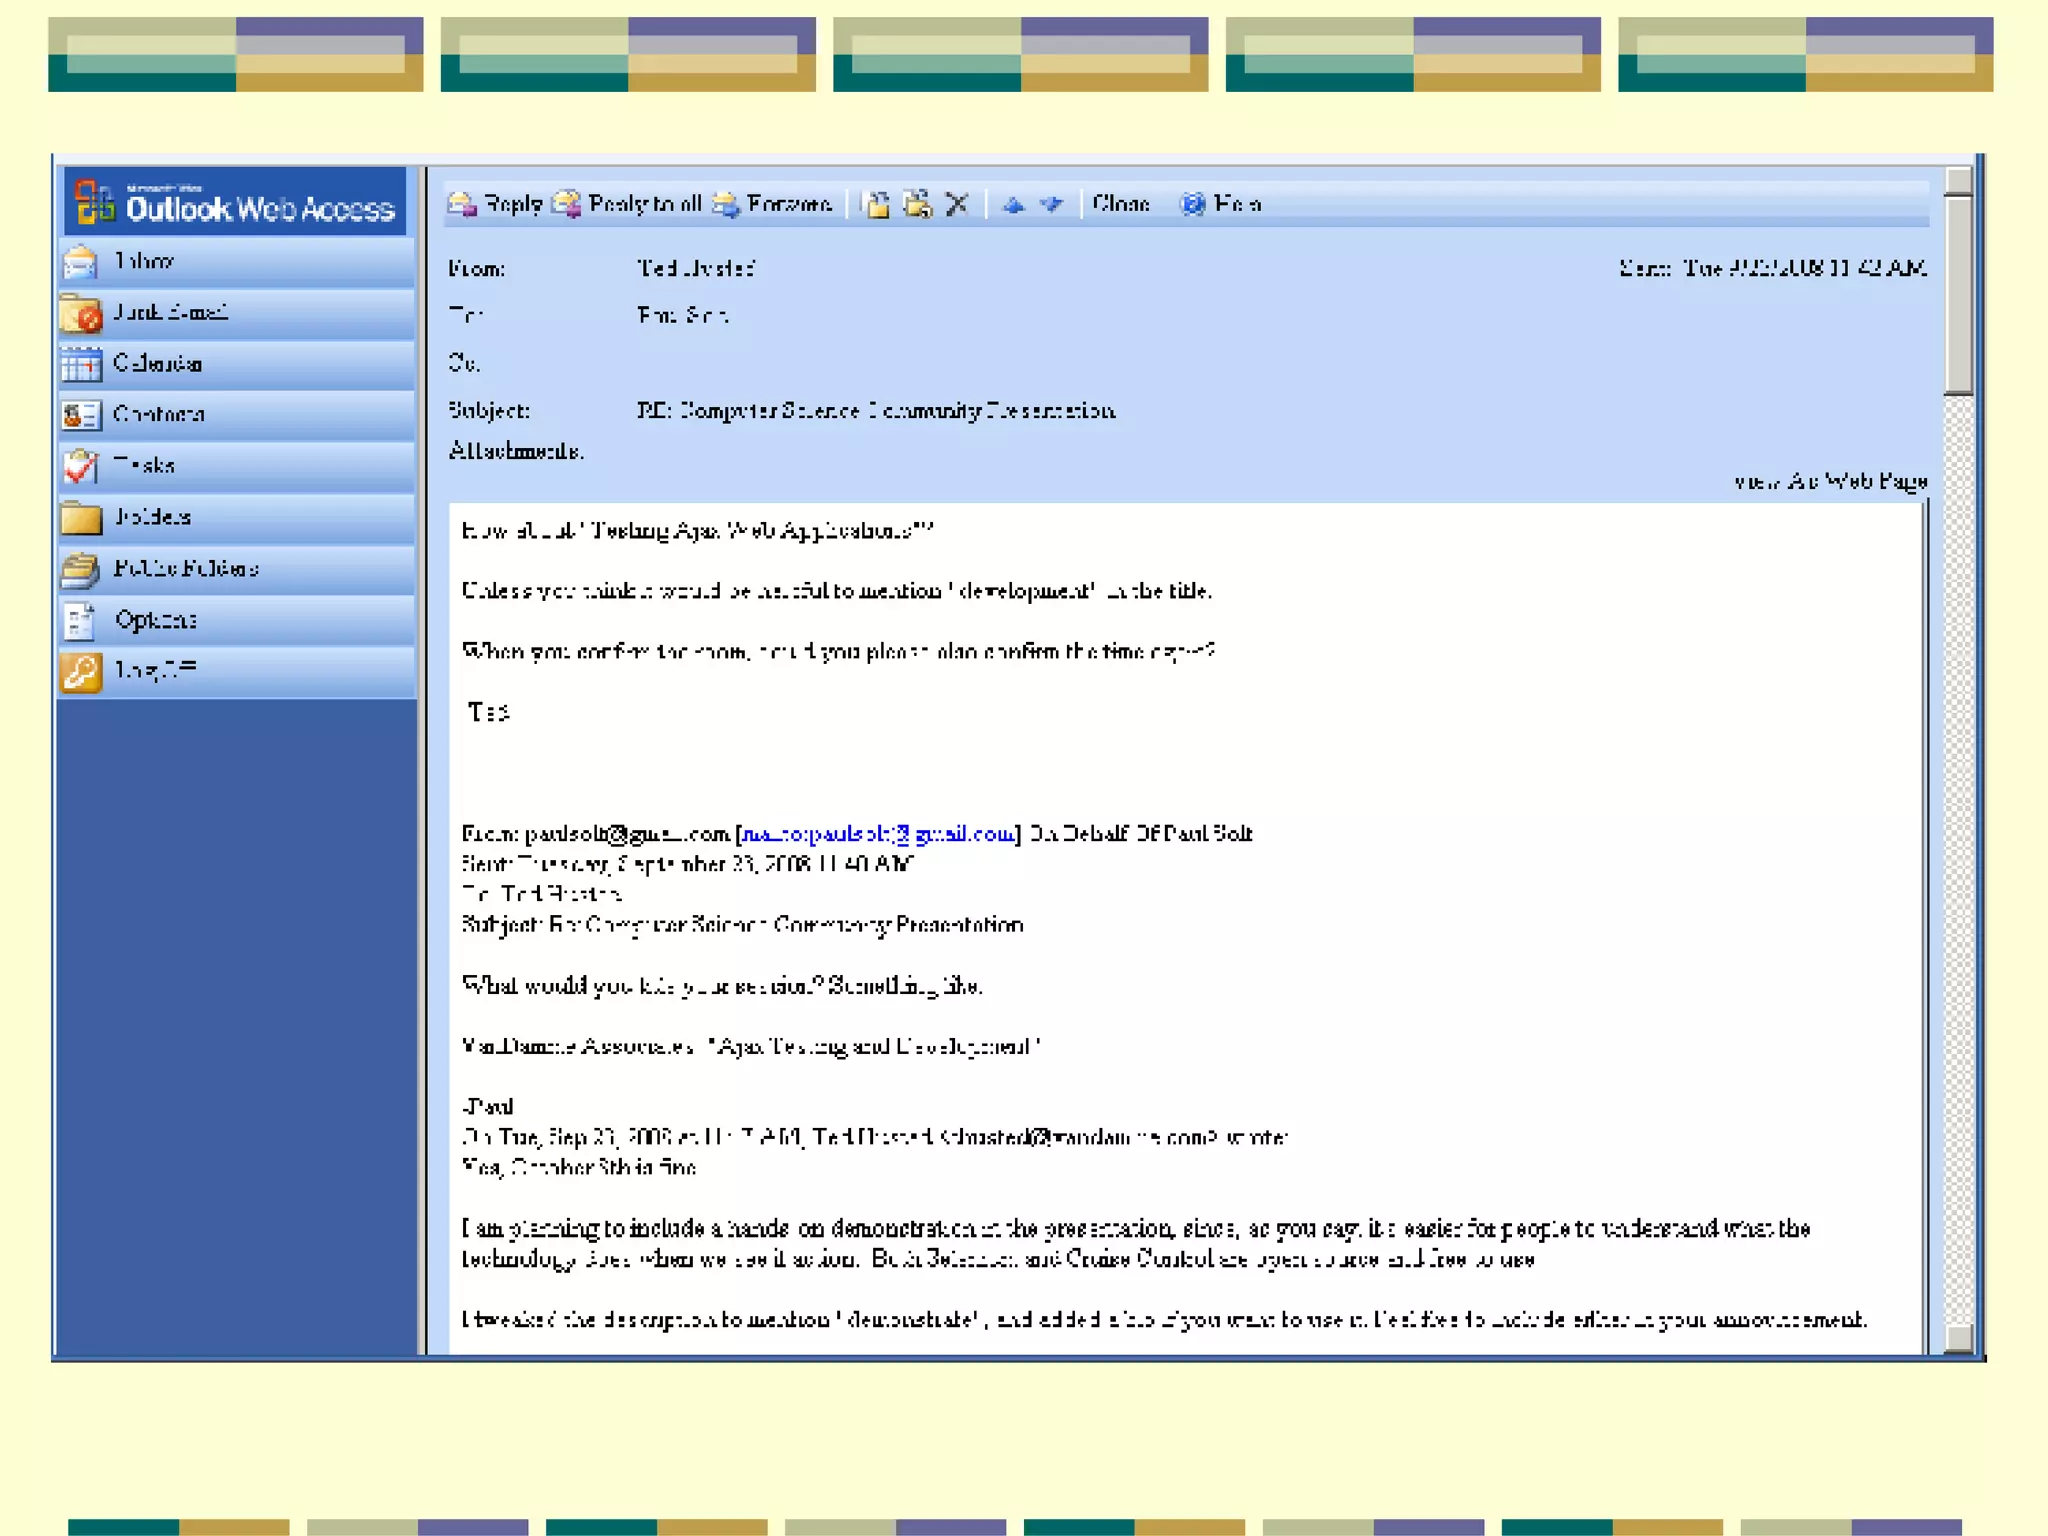Go to previous item with up arrow
The width and height of the screenshot is (2048, 1536).
(1013, 205)
